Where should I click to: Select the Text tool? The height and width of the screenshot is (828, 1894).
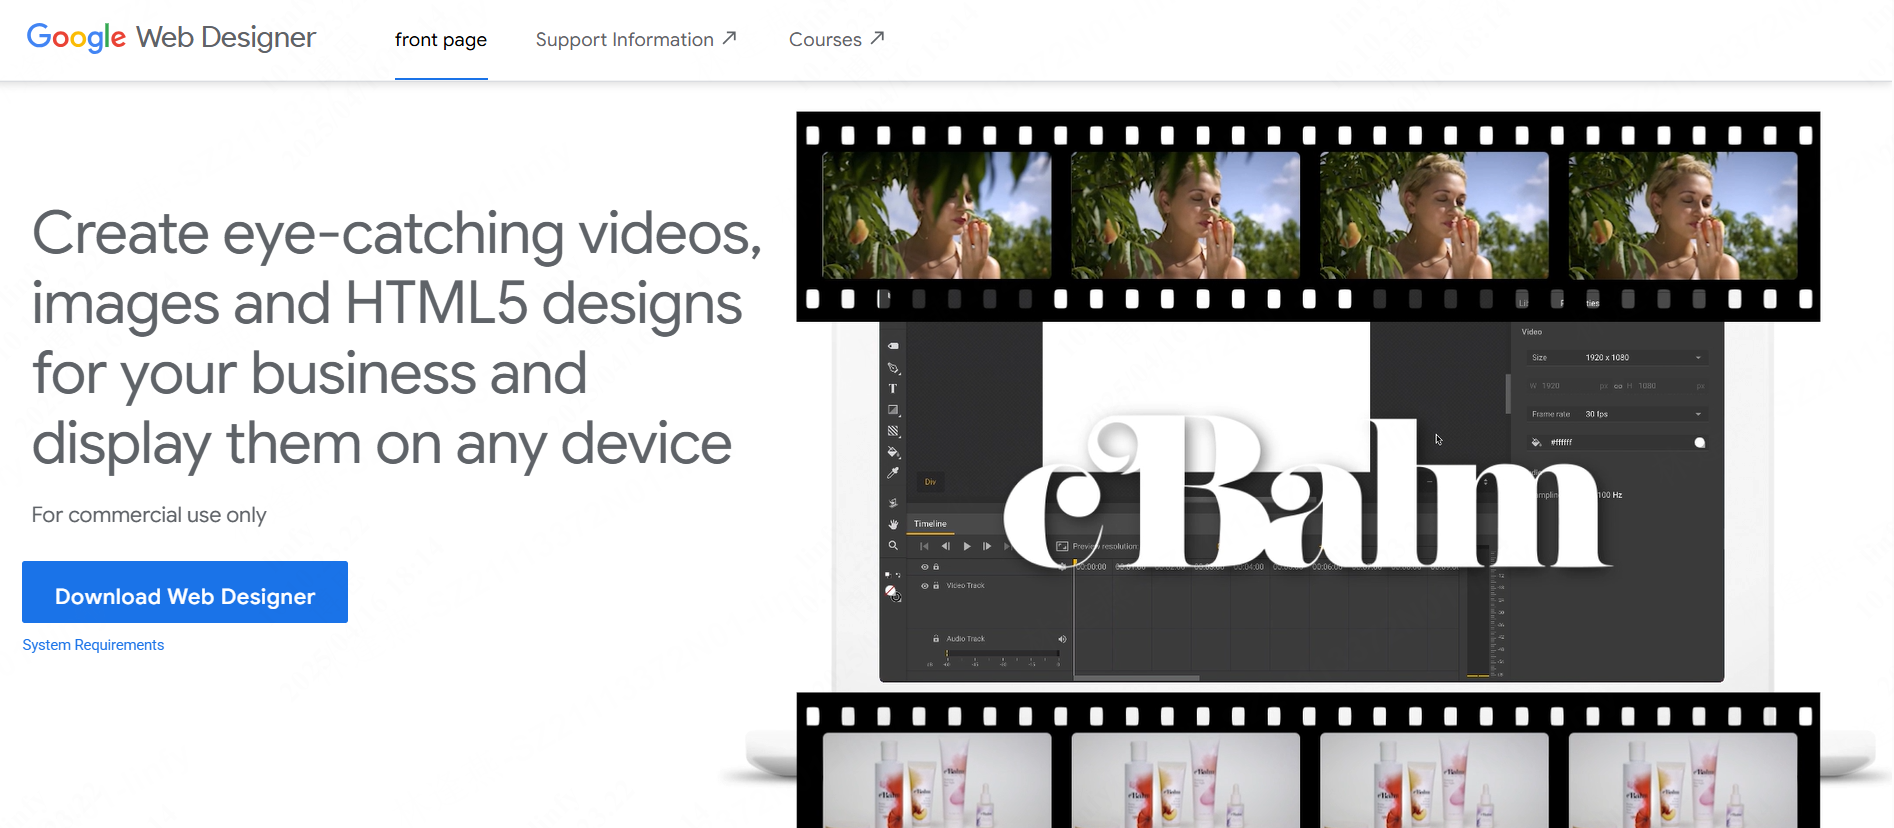(x=893, y=389)
